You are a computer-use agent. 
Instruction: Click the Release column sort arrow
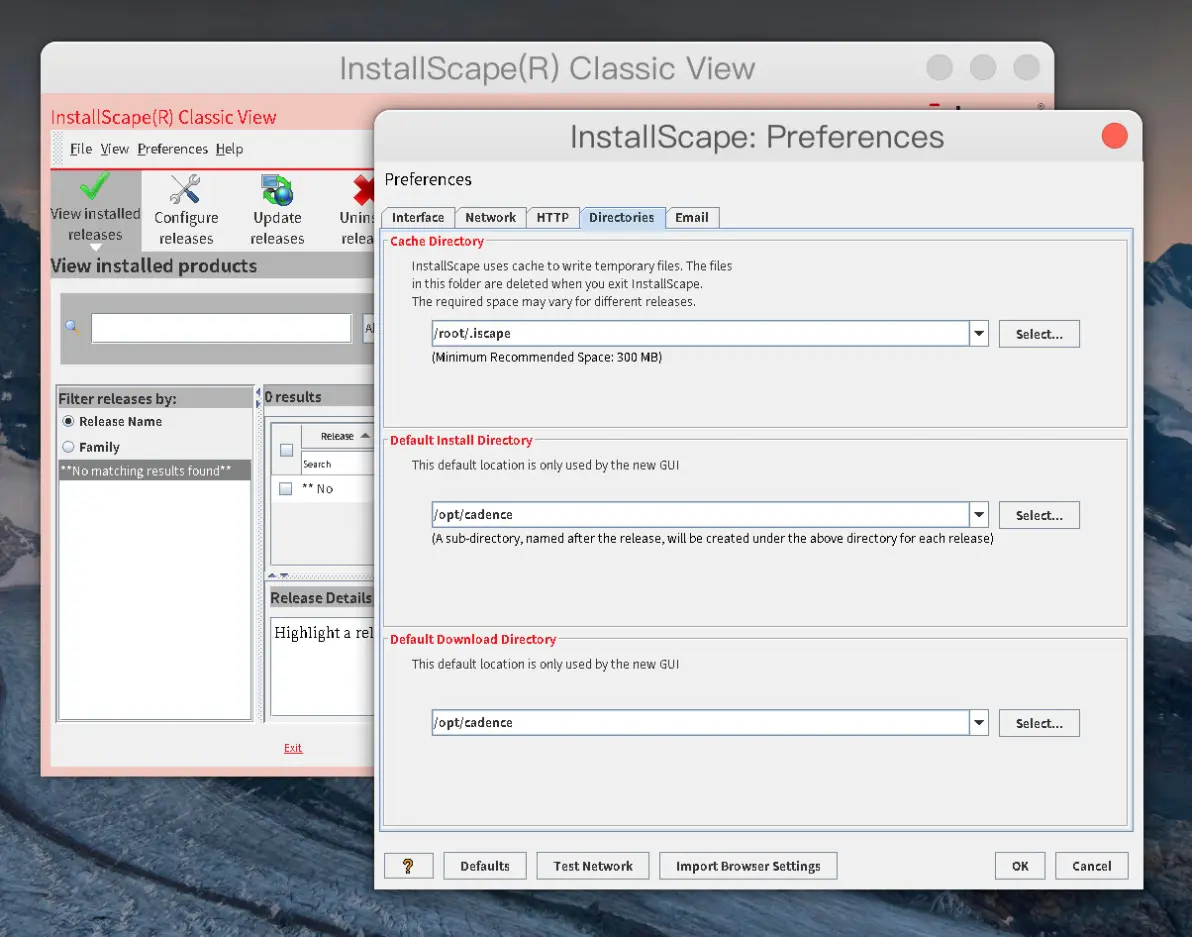coord(365,435)
